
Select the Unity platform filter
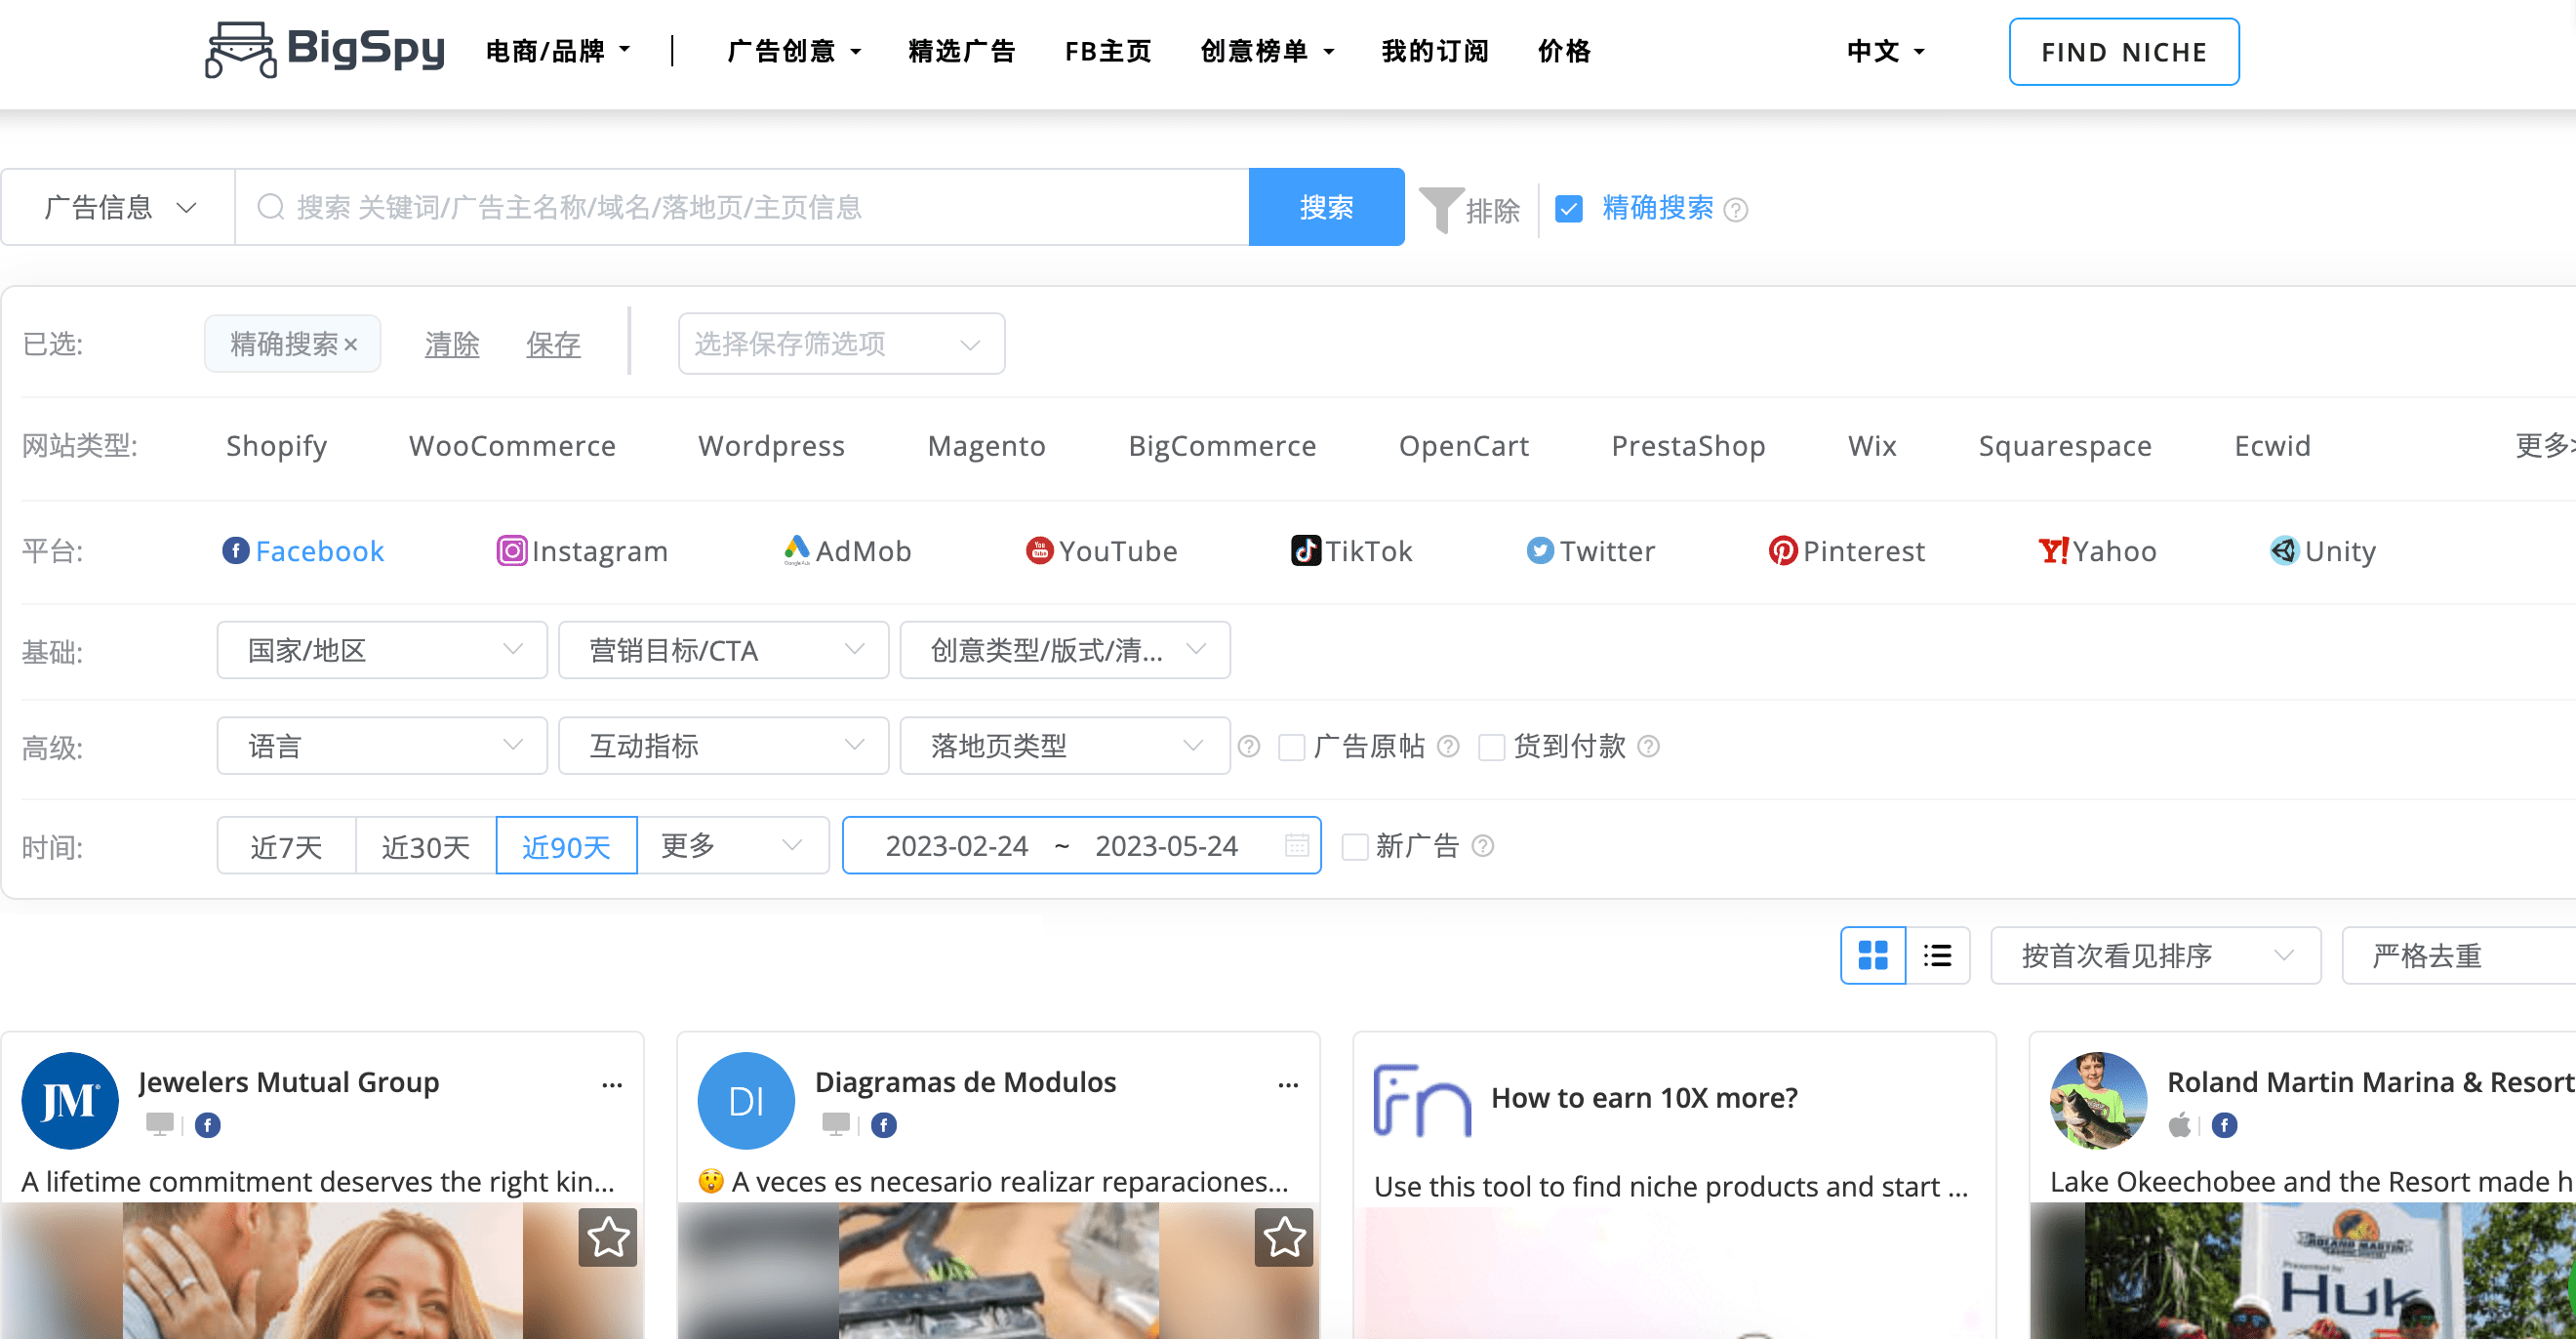(2323, 551)
